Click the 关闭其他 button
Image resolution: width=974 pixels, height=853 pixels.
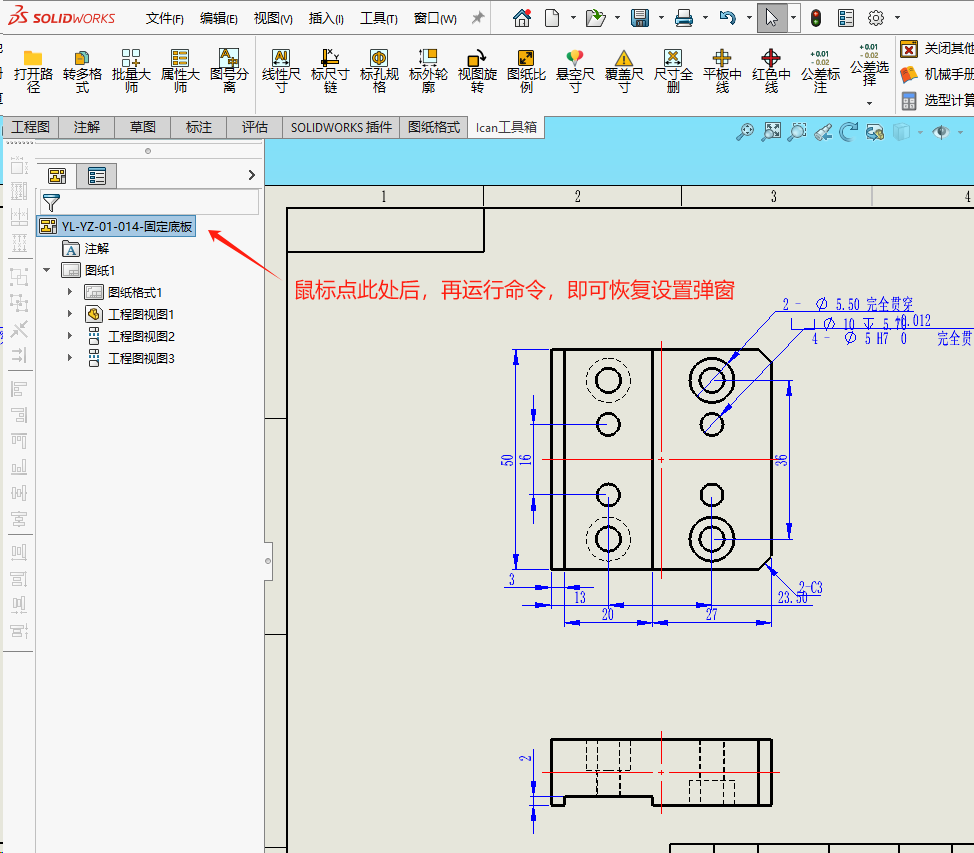click(936, 48)
